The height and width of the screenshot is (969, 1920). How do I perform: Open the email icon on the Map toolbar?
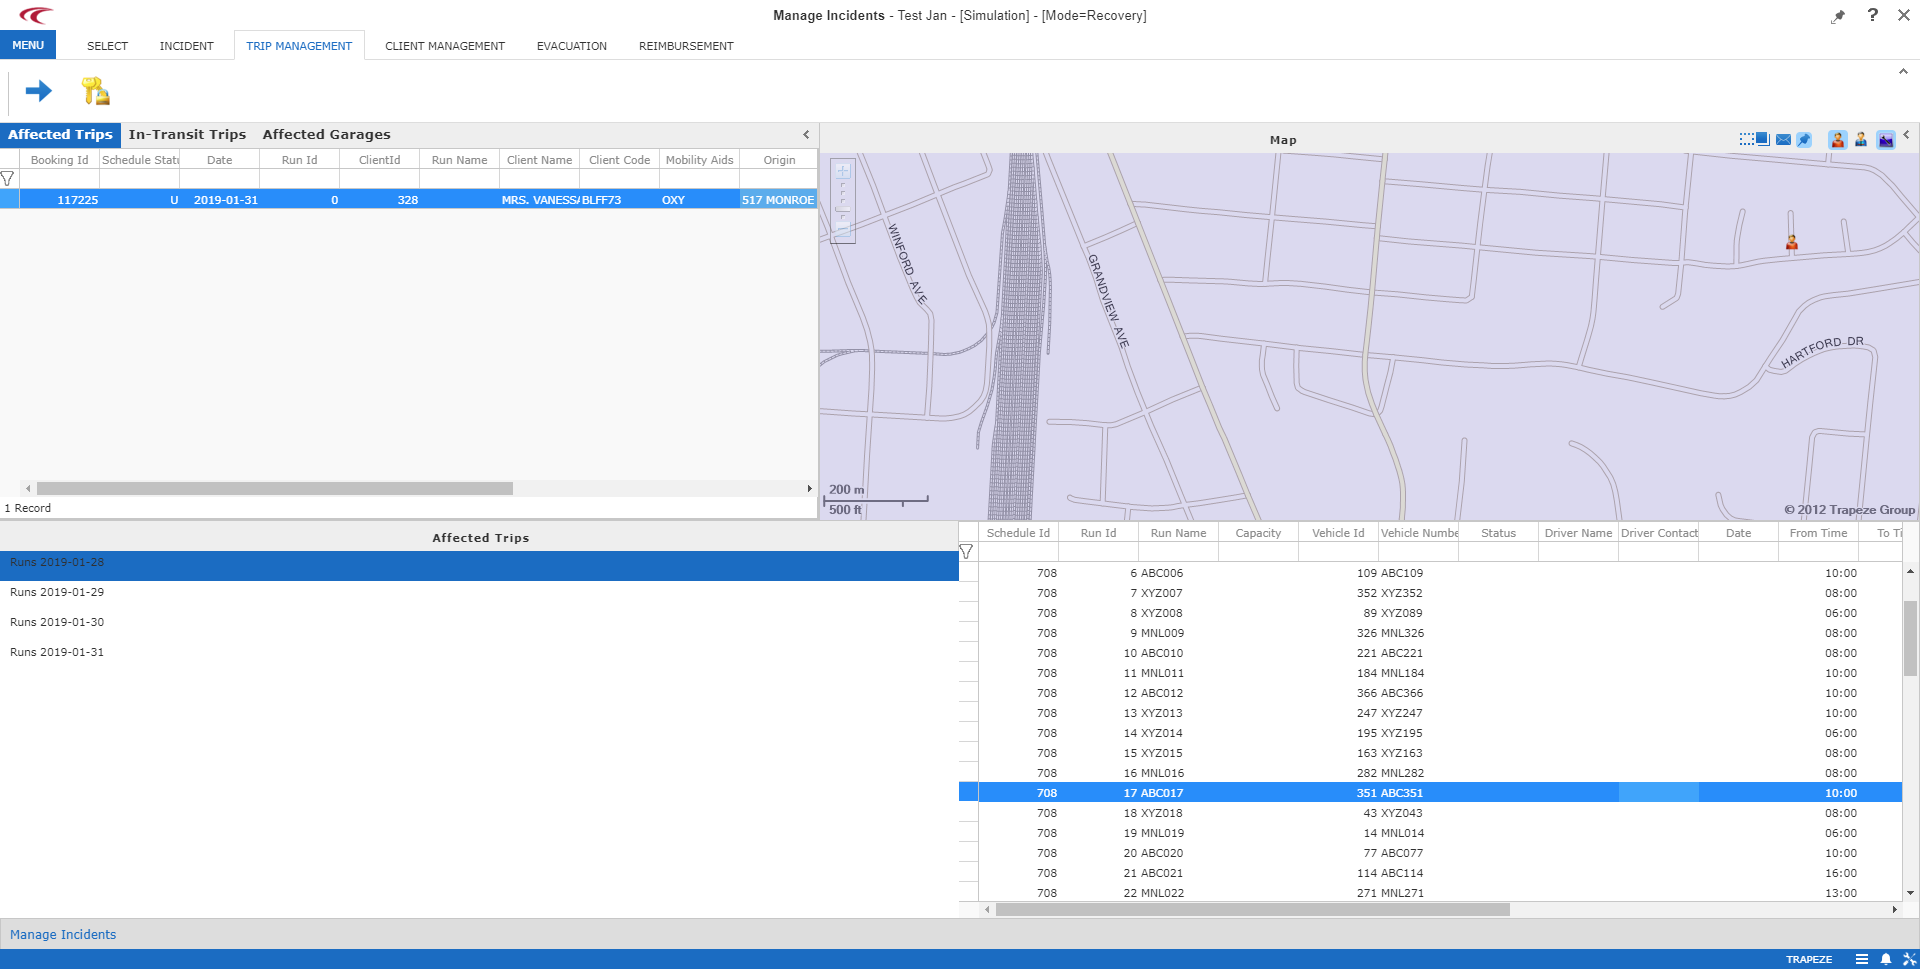(1784, 139)
